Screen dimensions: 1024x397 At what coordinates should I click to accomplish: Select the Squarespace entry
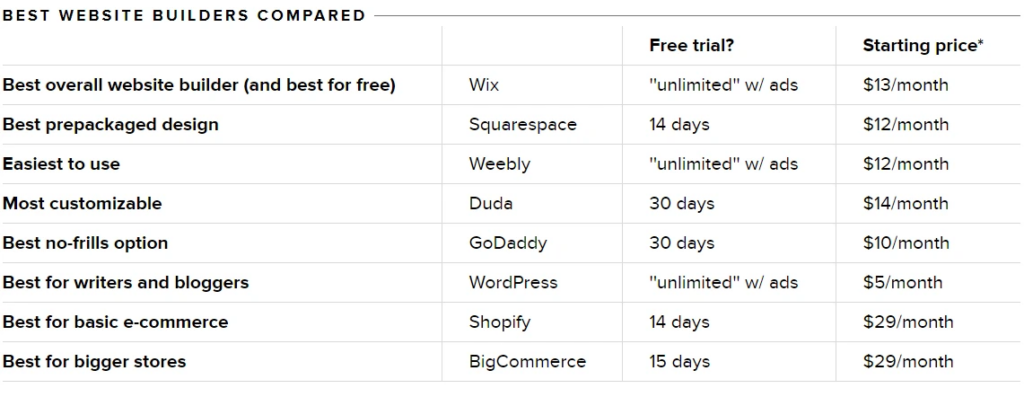click(x=522, y=125)
